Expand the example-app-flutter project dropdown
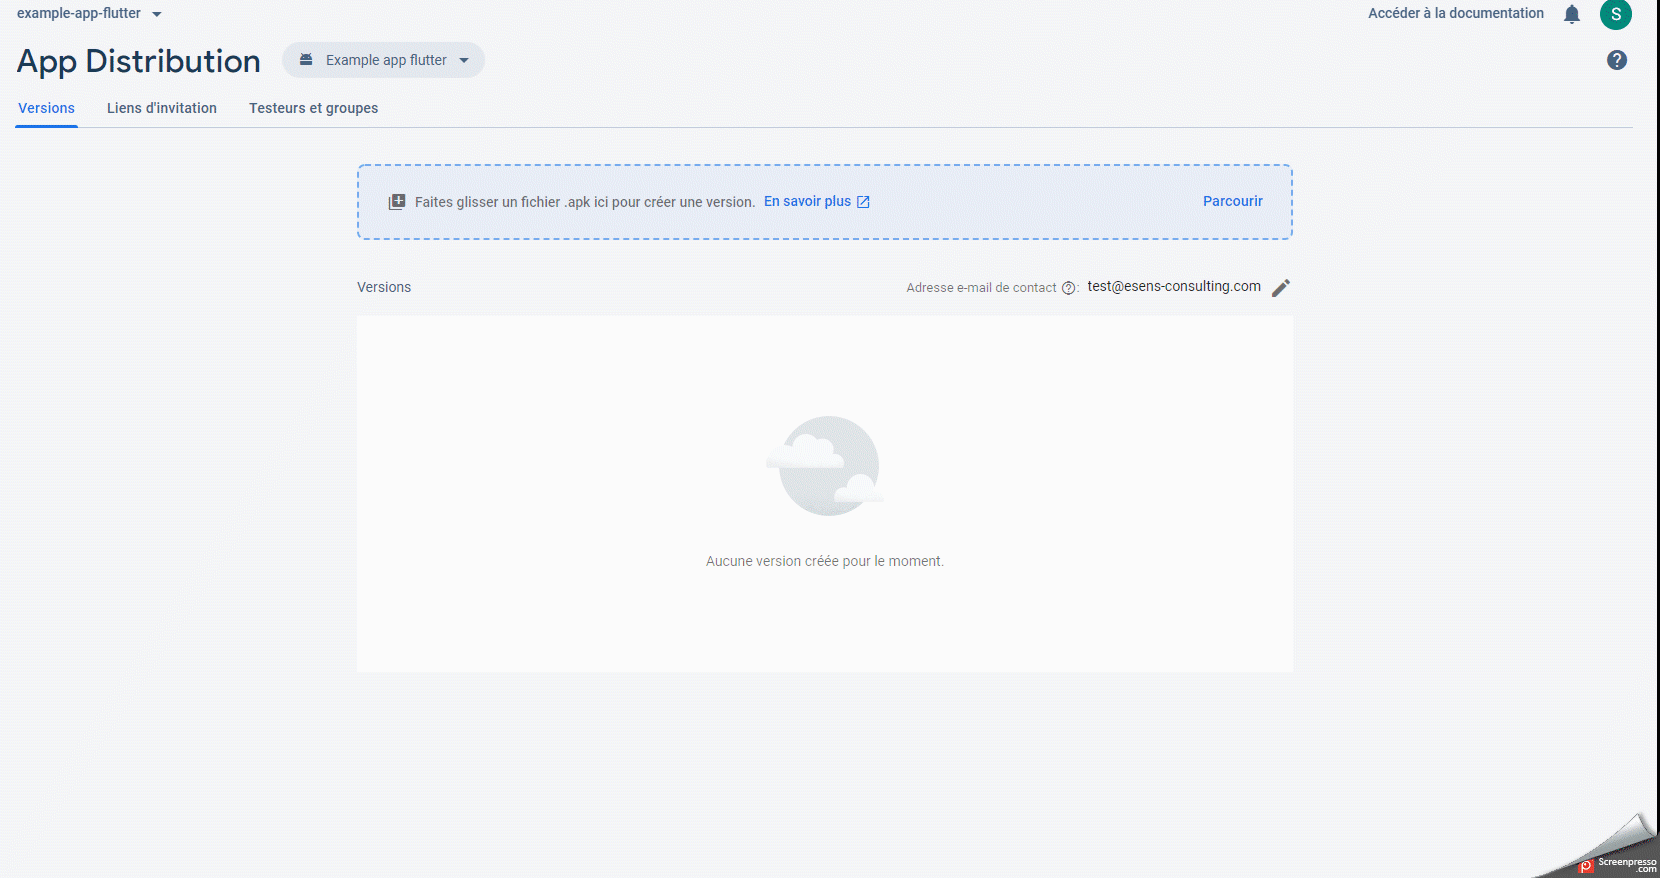This screenshot has width=1660, height=878. [x=157, y=14]
